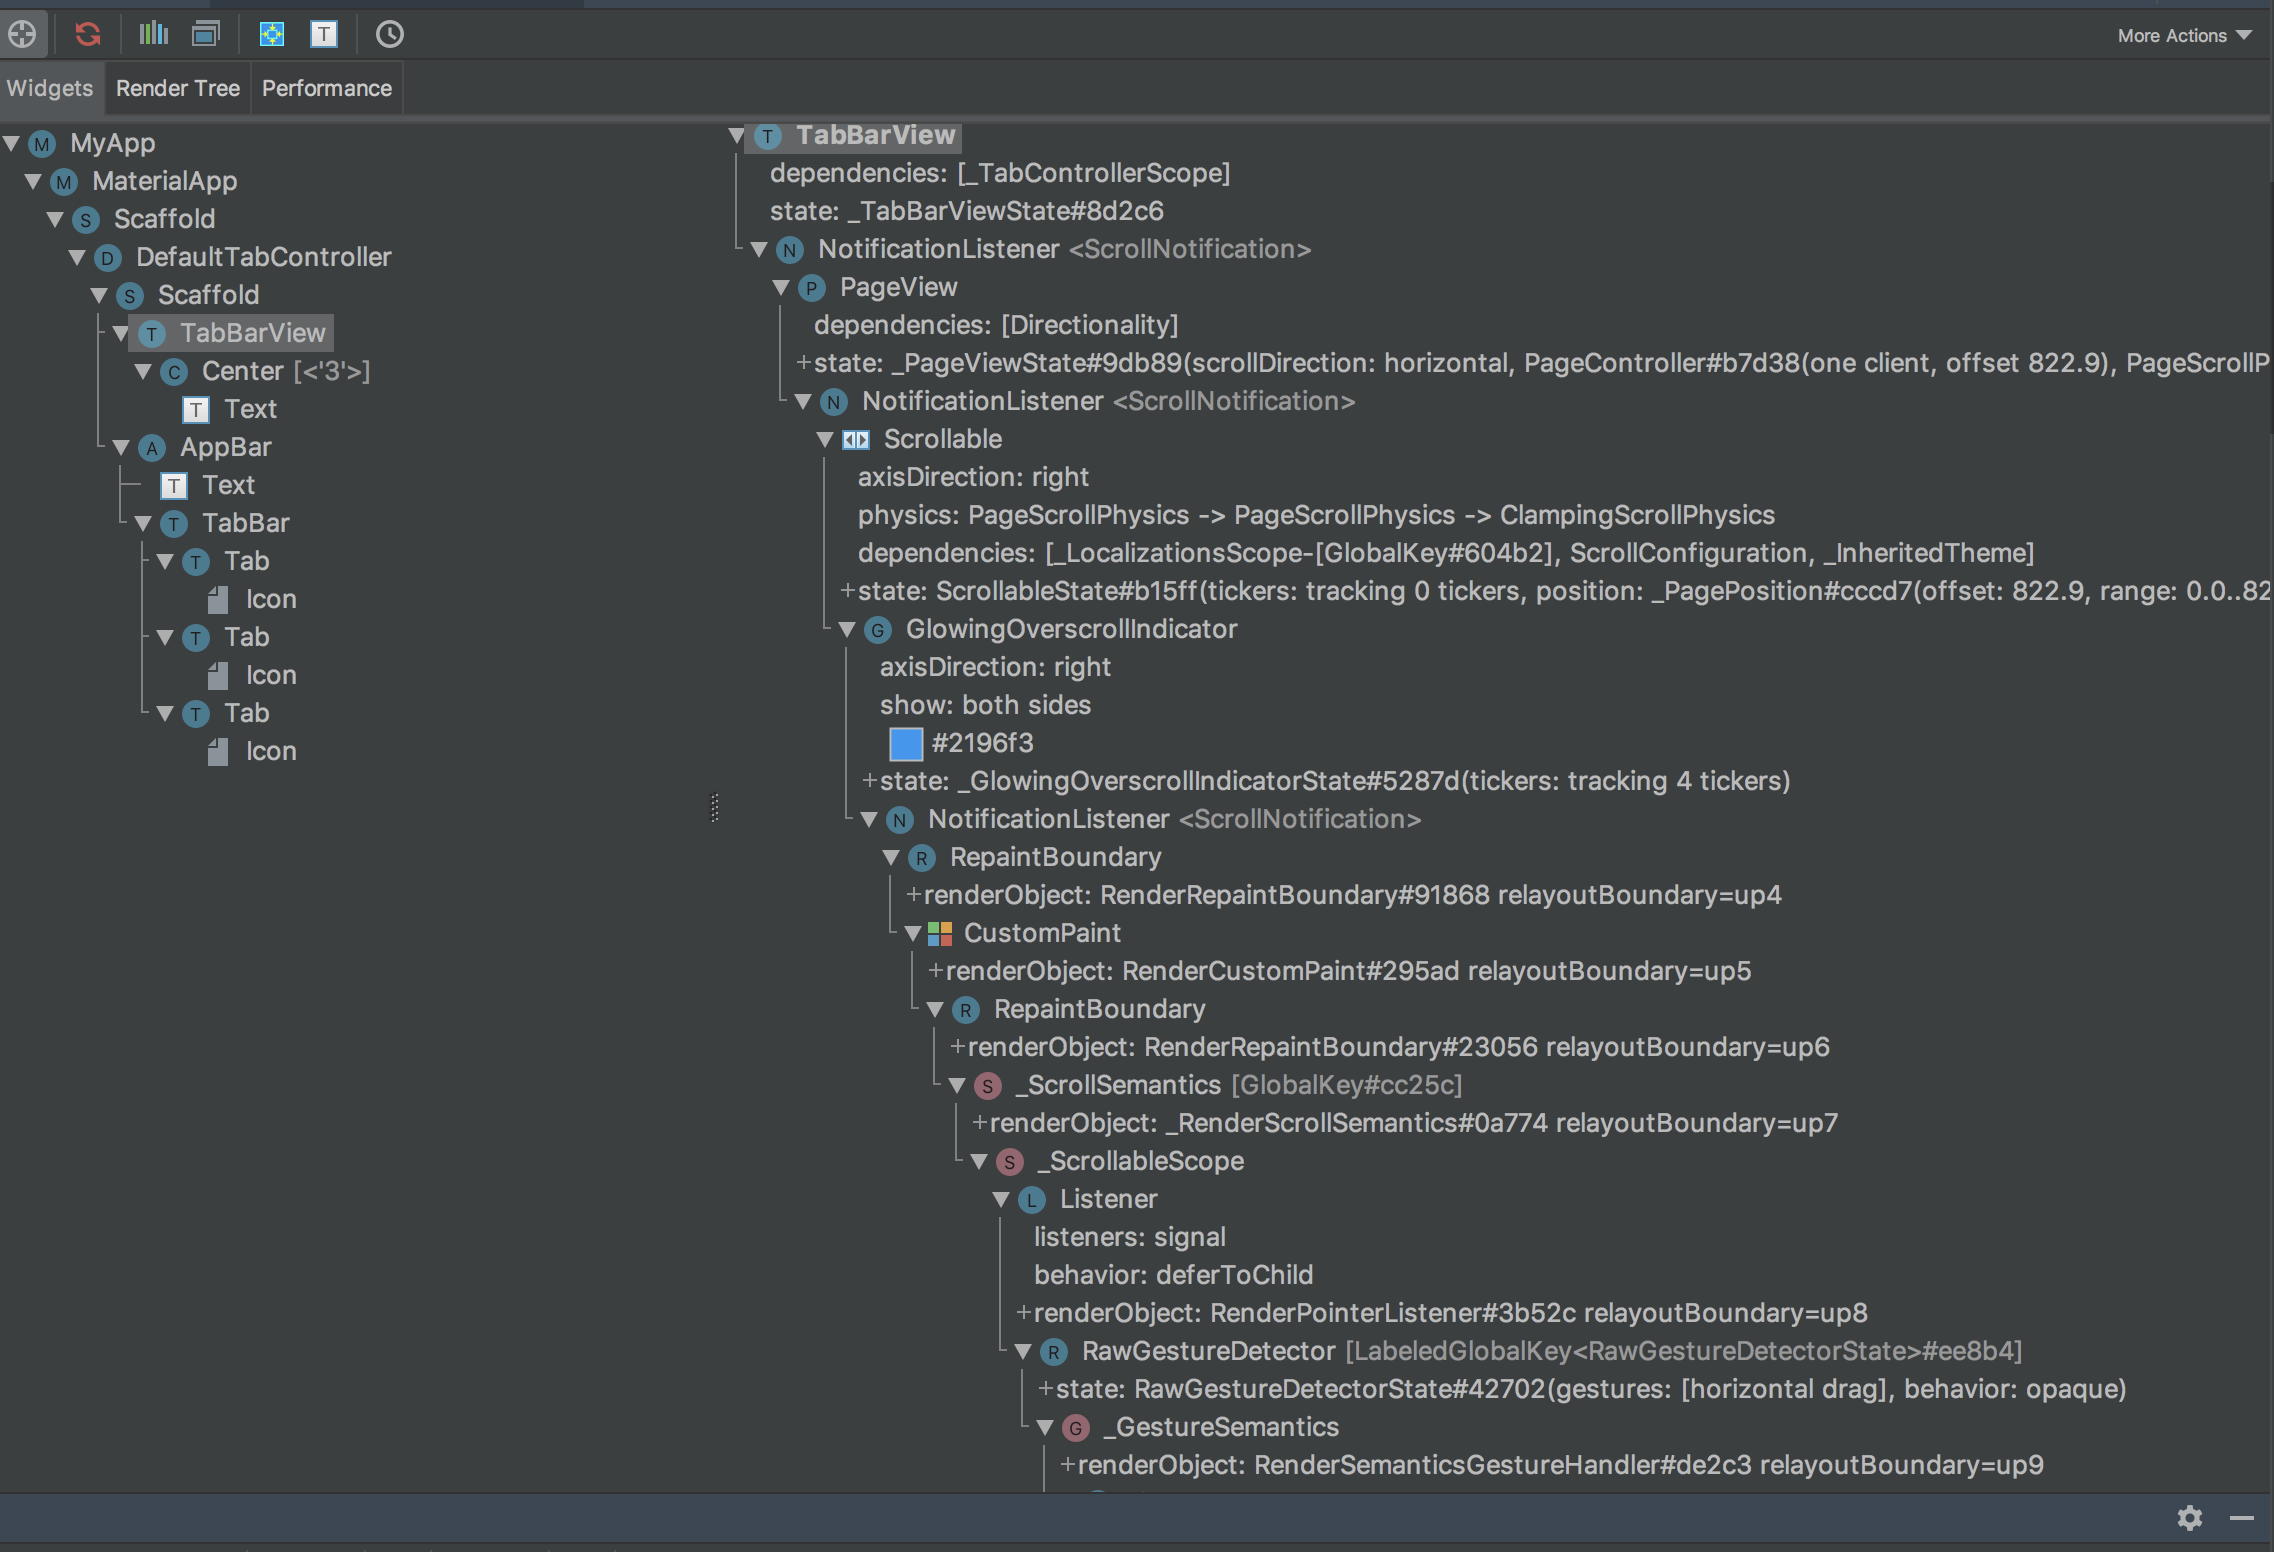This screenshot has width=2274, height=1552.
Task: Click the #2196f3 blue color swatch
Action: click(906, 743)
